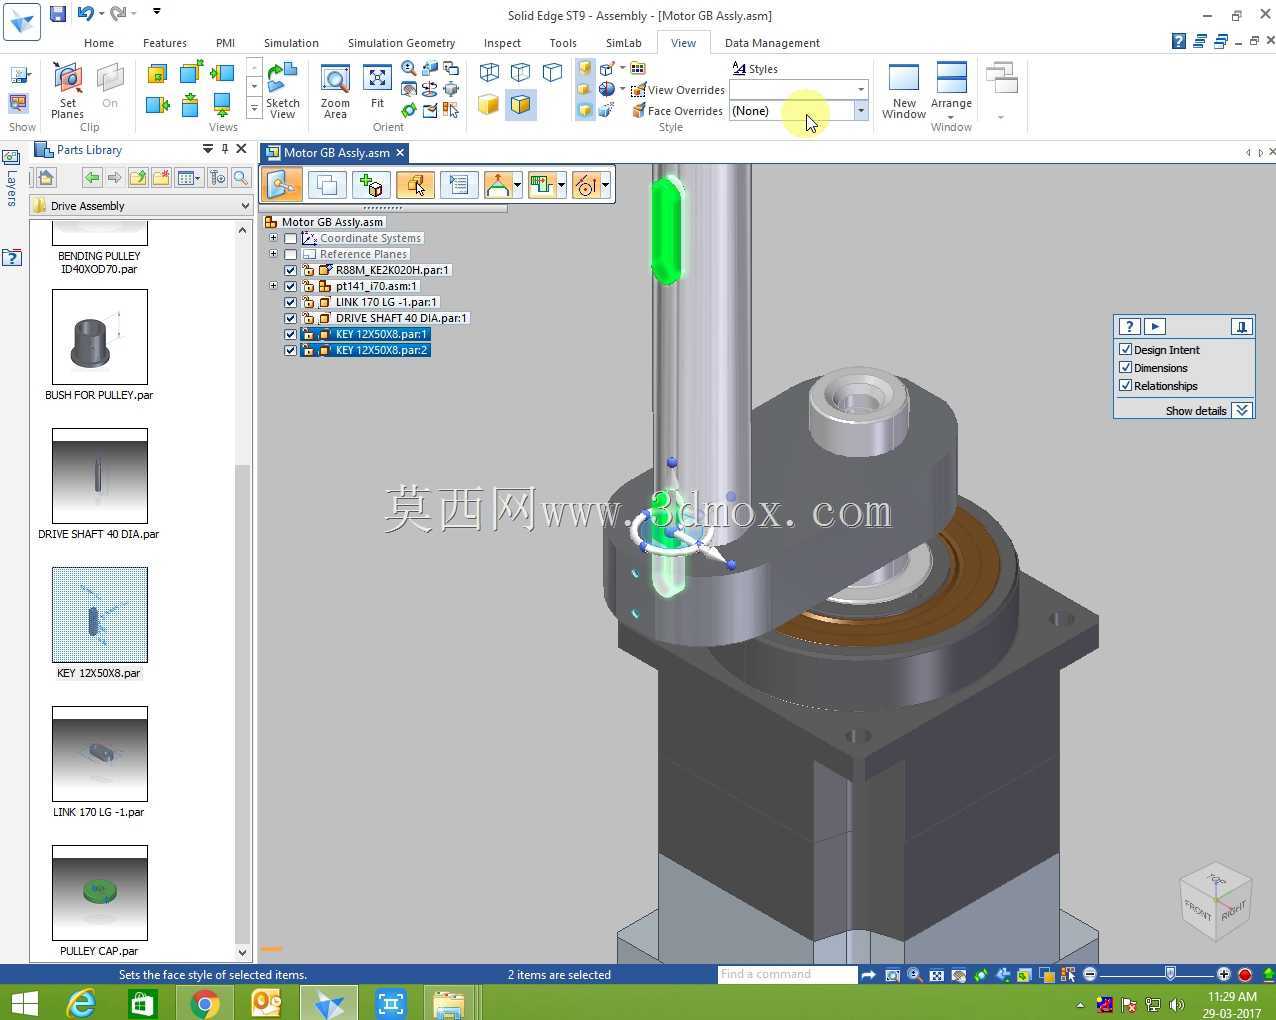Viewport: 1276px width, 1020px height.
Task: Pin the design intent panel
Action: (x=1241, y=327)
